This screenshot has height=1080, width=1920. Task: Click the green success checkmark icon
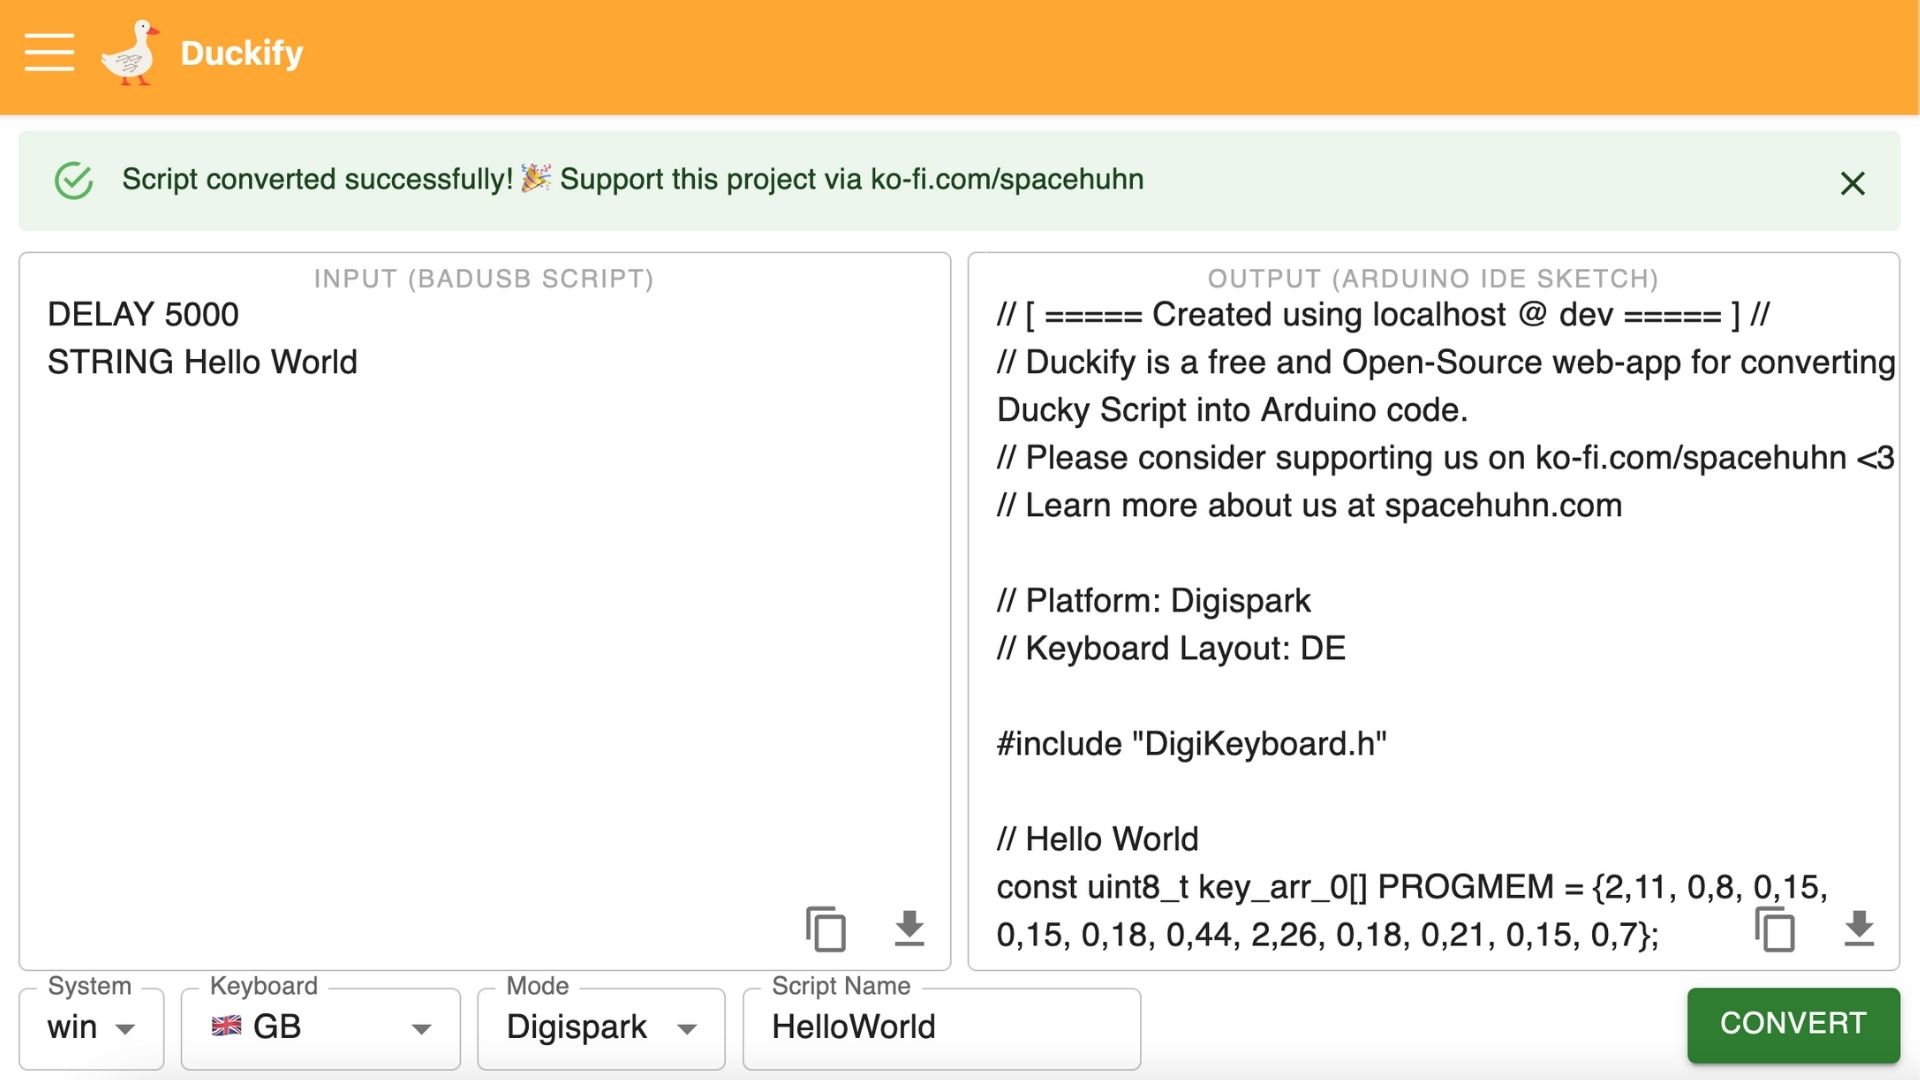(74, 181)
